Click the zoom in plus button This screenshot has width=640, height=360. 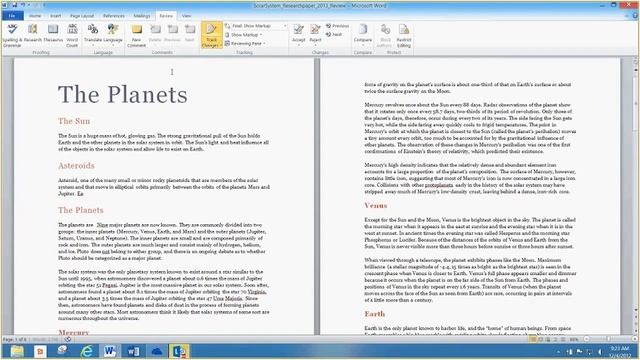[634, 339]
